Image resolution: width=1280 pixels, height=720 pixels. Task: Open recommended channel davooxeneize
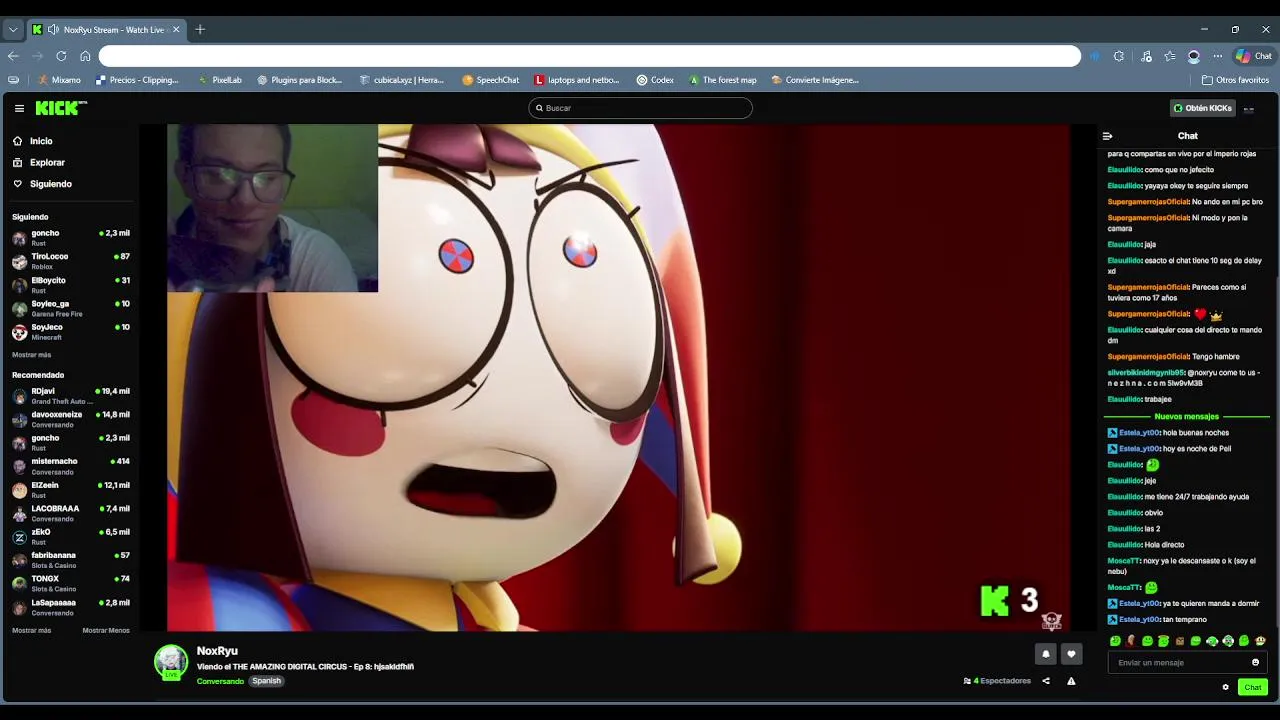coord(70,419)
